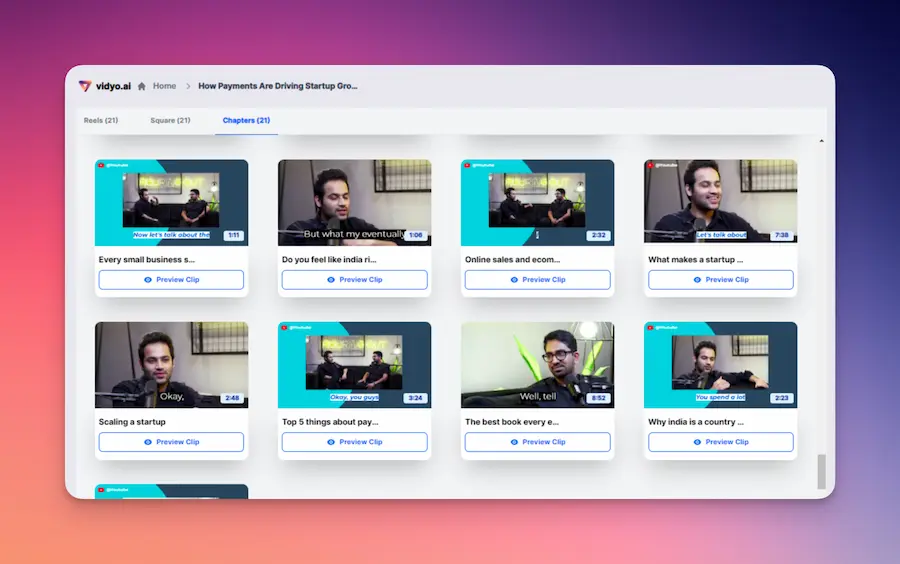Open thumbnail of 'Every small business s...' clip
Viewport: 900px width, 564px height.
(172, 203)
